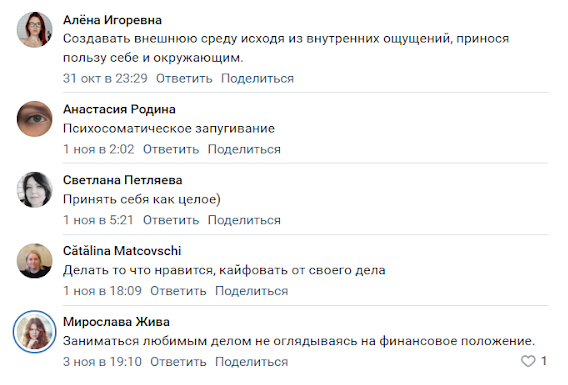Open Алёна Игоревна's avatar photo
This screenshot has width=568, height=385.
[x=35, y=29]
